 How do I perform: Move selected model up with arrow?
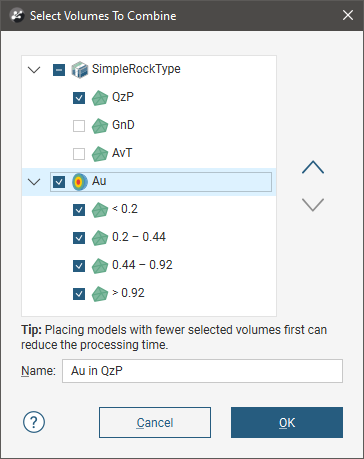pyautogui.click(x=313, y=167)
